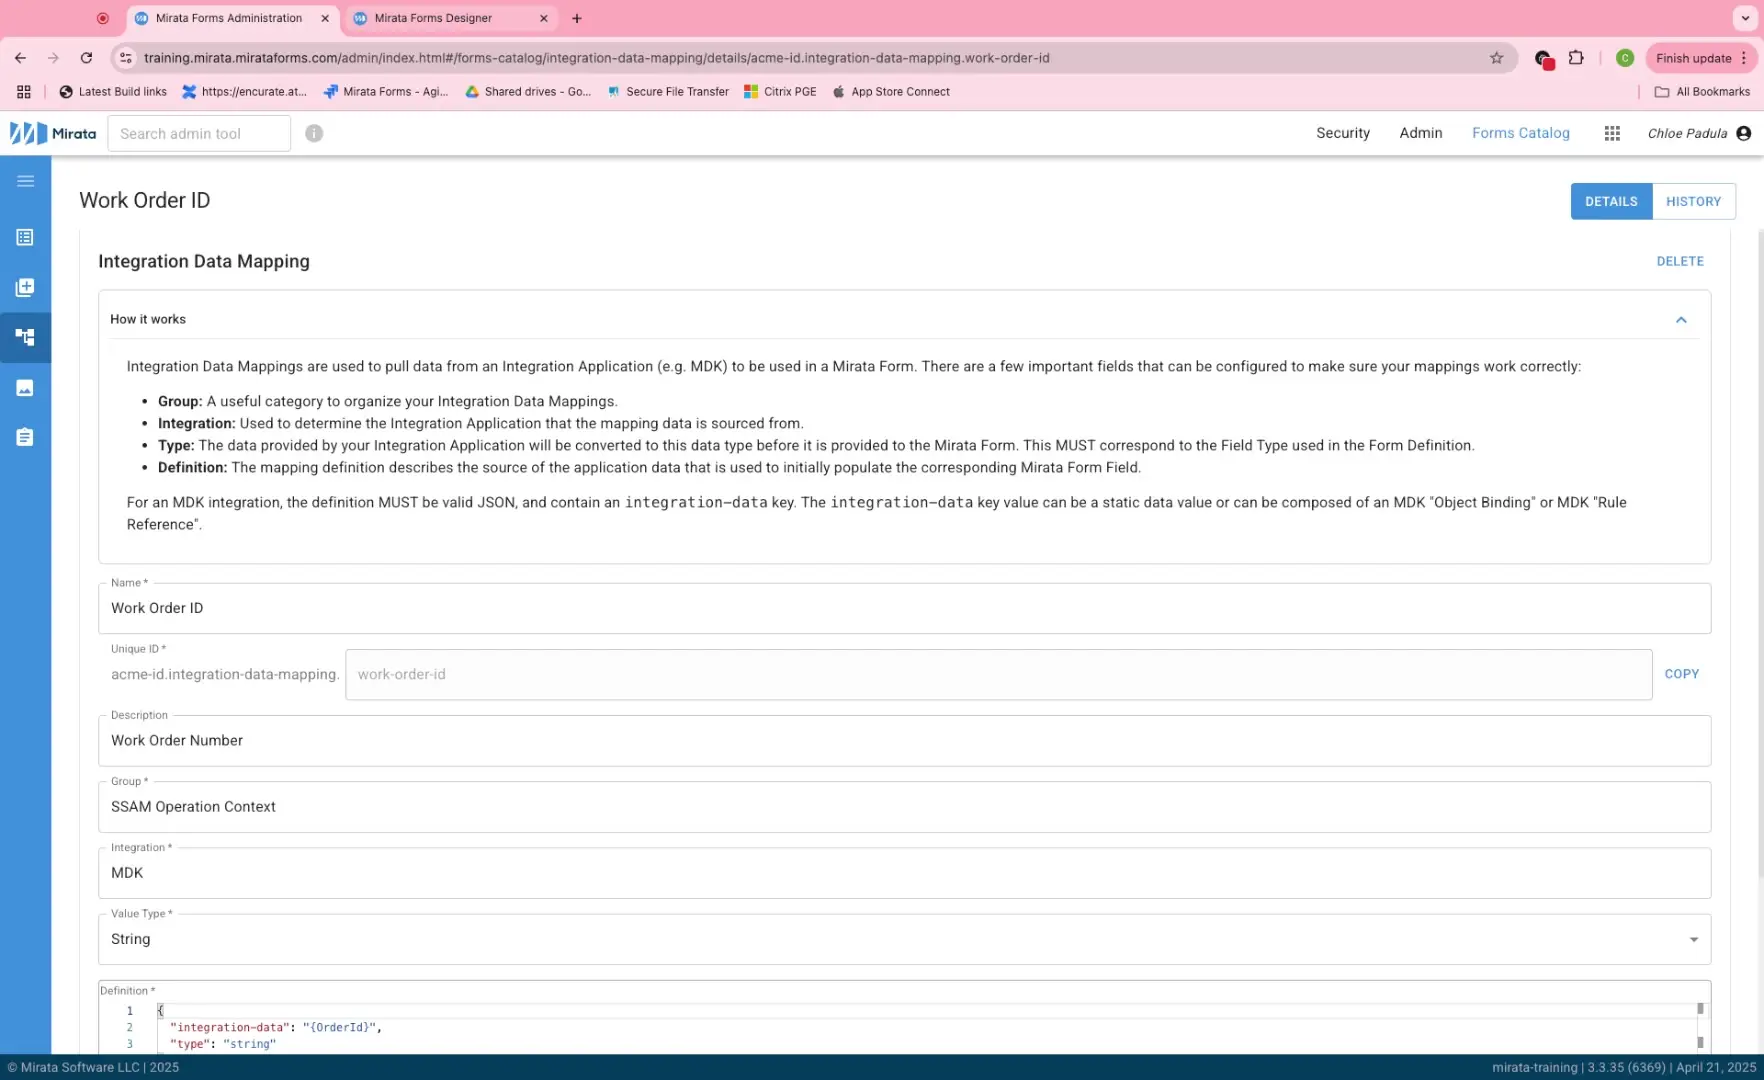Screen dimensions: 1764x1080
Task: Bookmark this page with the star icon
Action: tap(1496, 58)
